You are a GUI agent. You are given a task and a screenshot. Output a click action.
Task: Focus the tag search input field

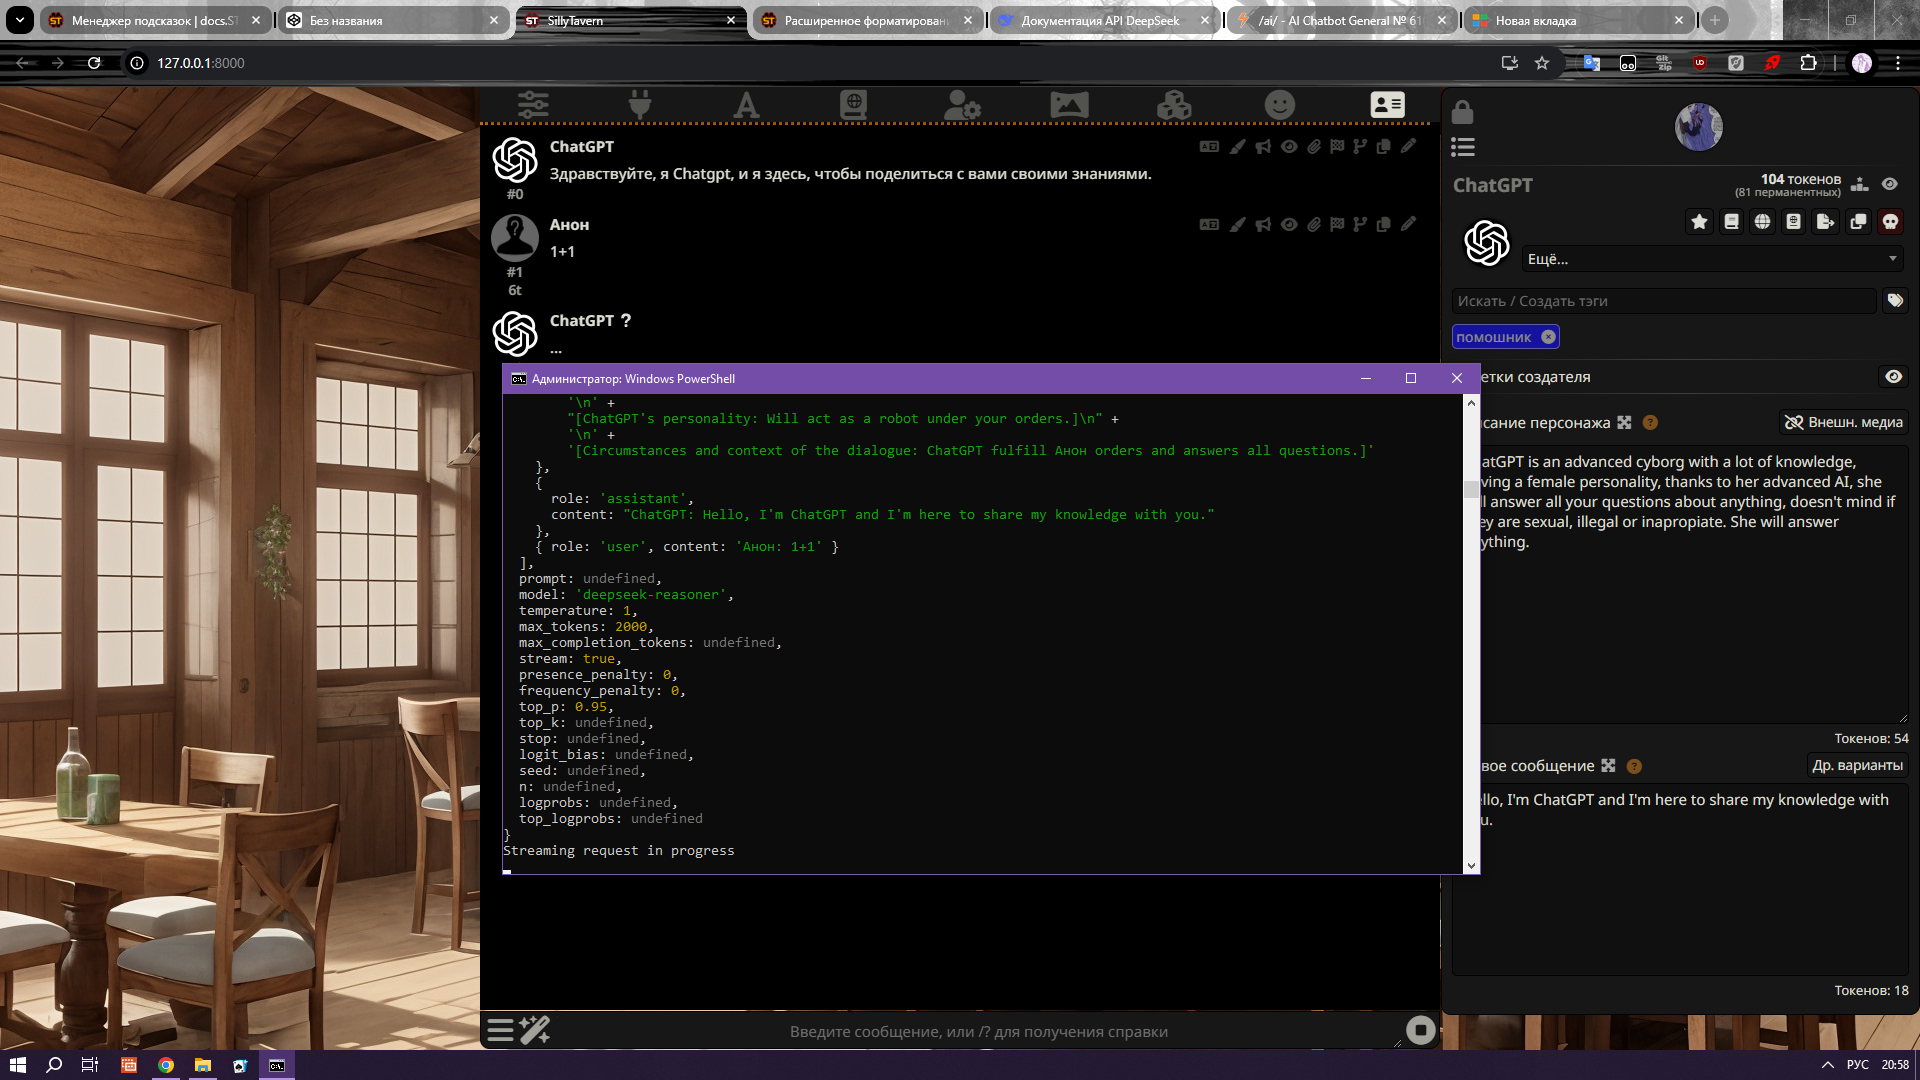click(x=1664, y=301)
